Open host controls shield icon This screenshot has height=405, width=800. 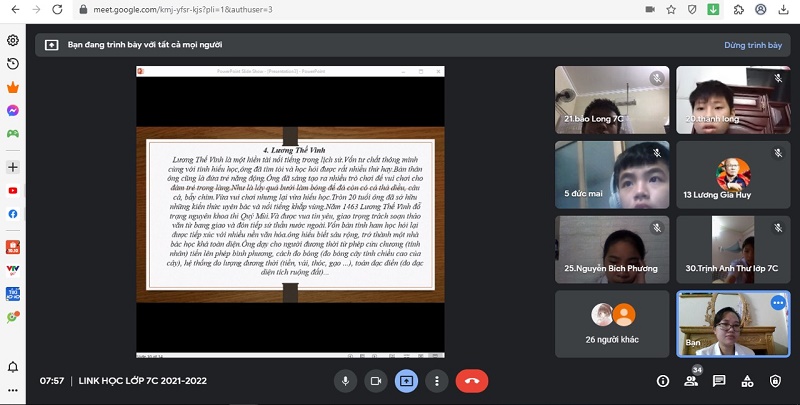[775, 381]
